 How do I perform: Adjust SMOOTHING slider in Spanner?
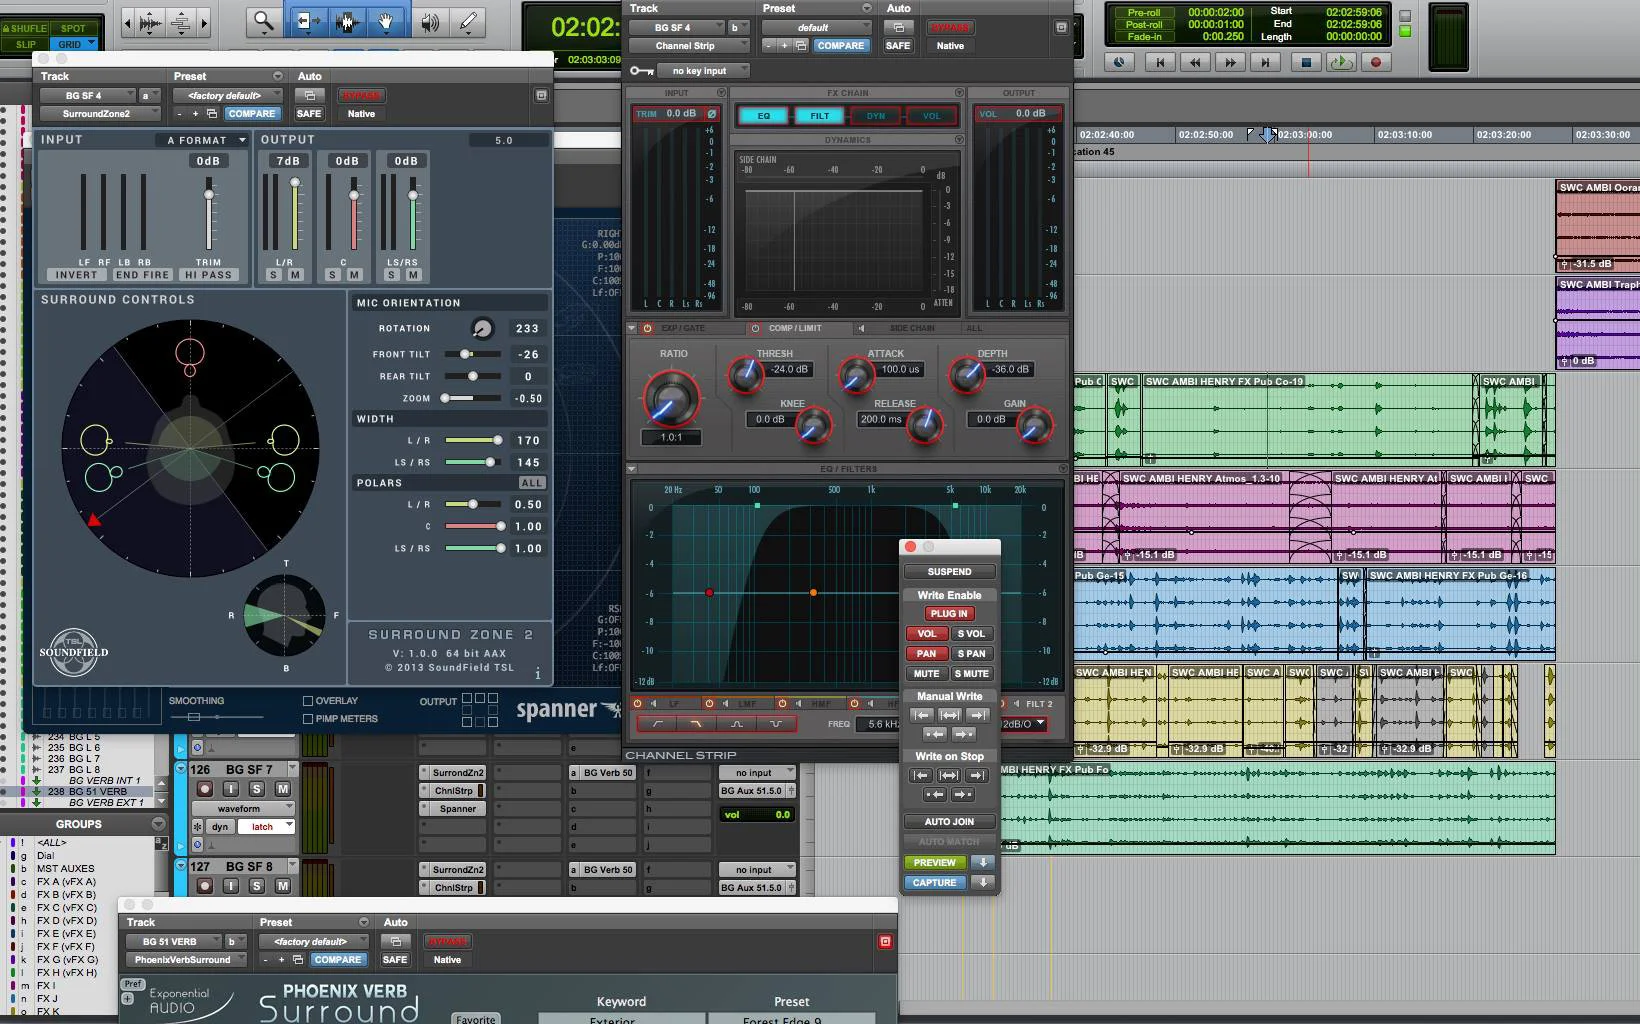[218, 717]
